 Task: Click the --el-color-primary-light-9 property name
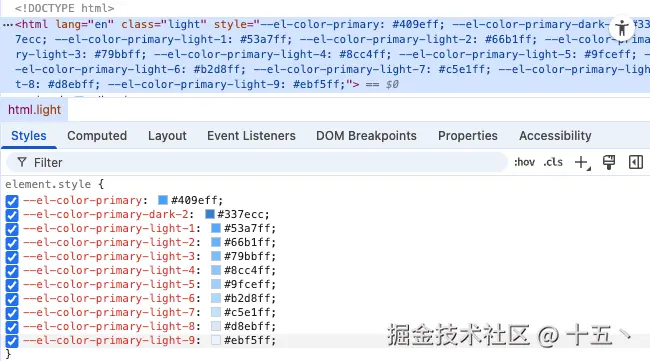(109, 340)
